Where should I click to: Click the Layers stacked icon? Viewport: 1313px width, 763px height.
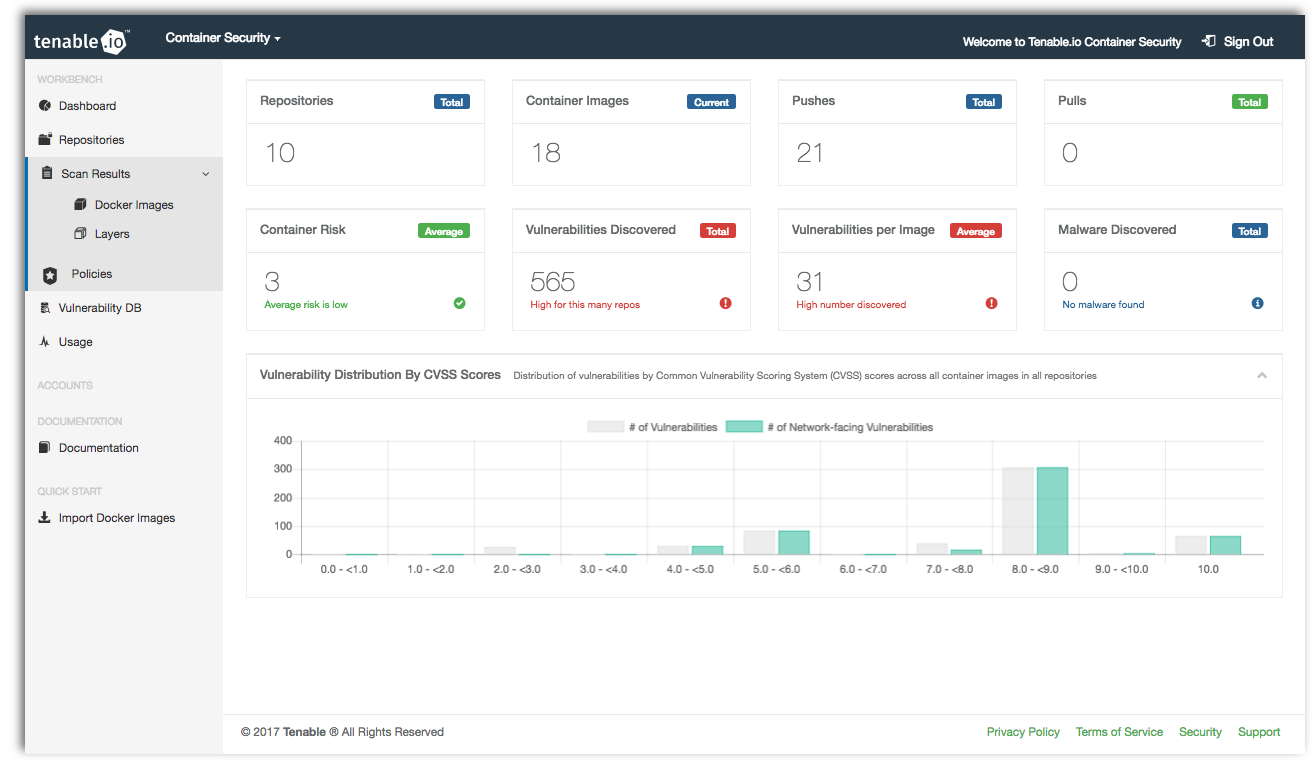(x=81, y=234)
